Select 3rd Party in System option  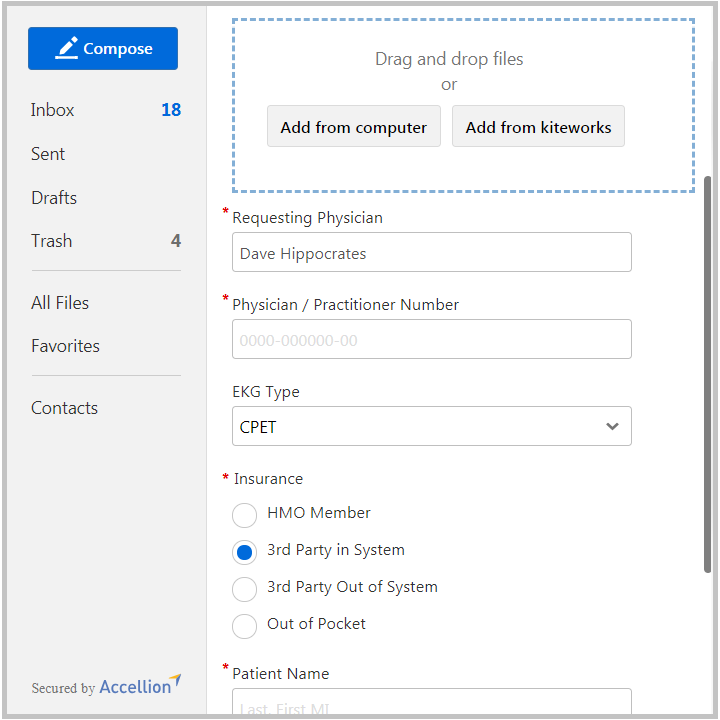(x=244, y=552)
